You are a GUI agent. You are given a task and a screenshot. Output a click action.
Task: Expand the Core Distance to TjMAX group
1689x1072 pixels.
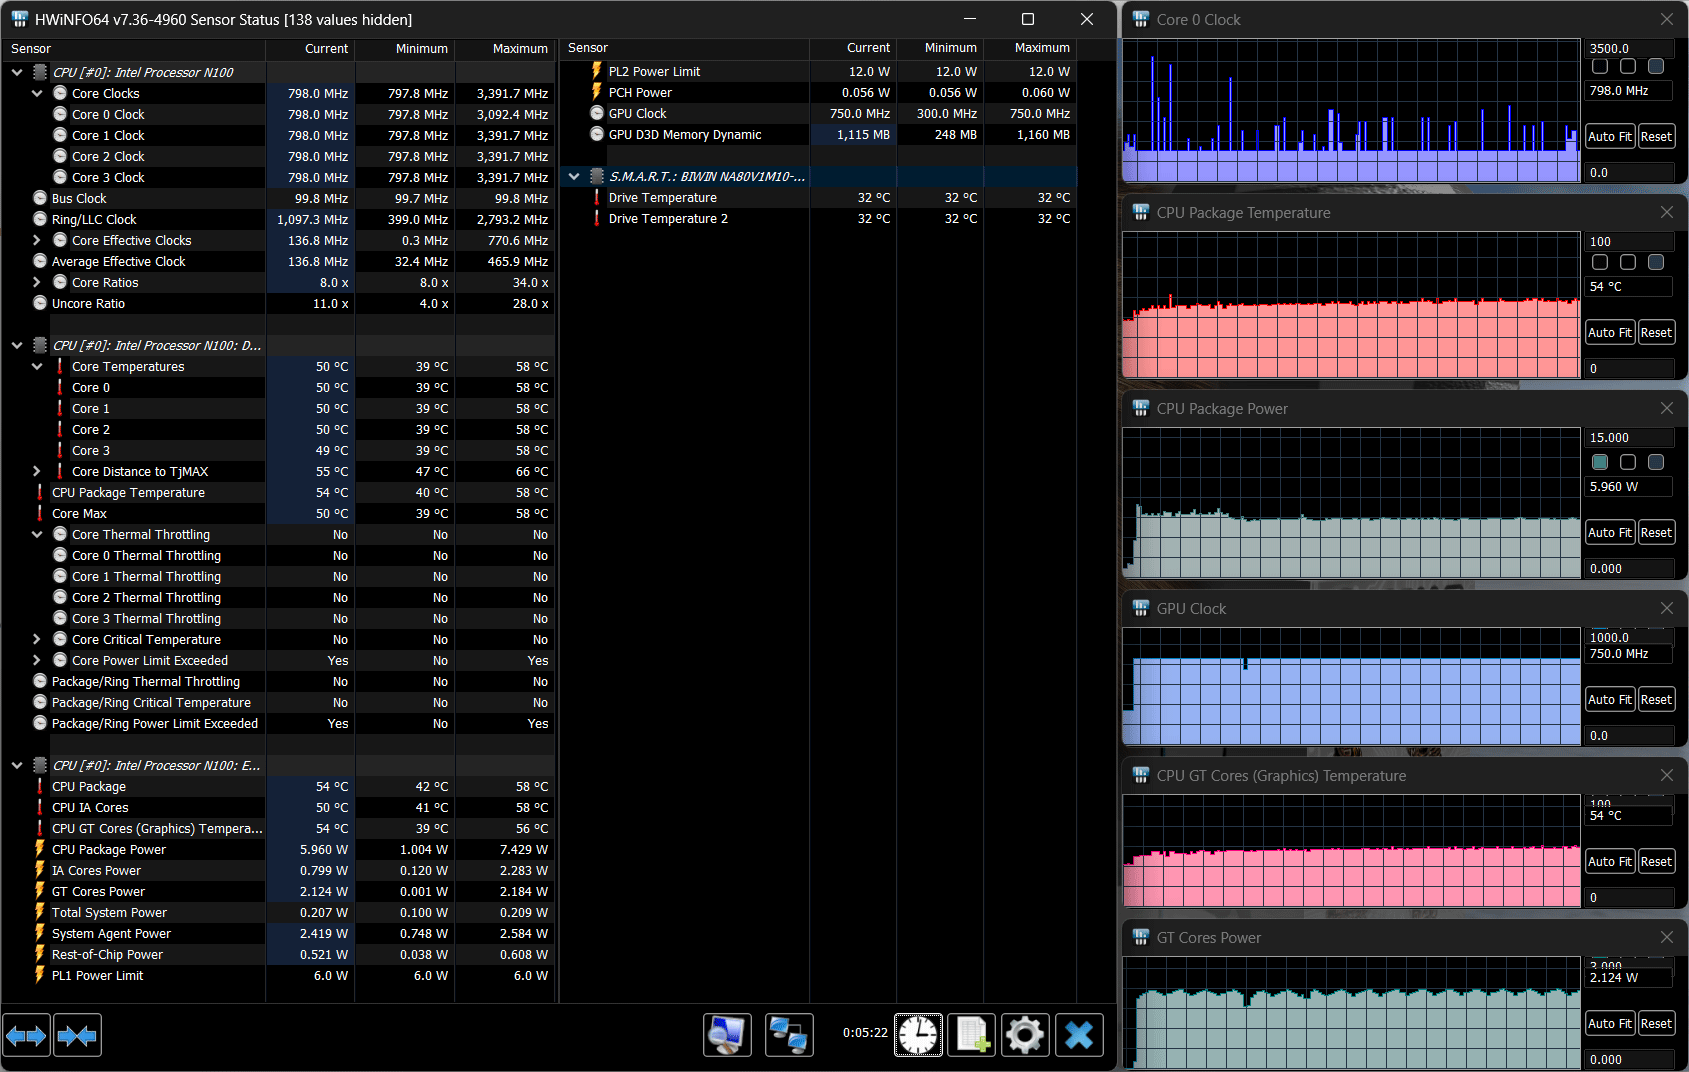click(37, 471)
